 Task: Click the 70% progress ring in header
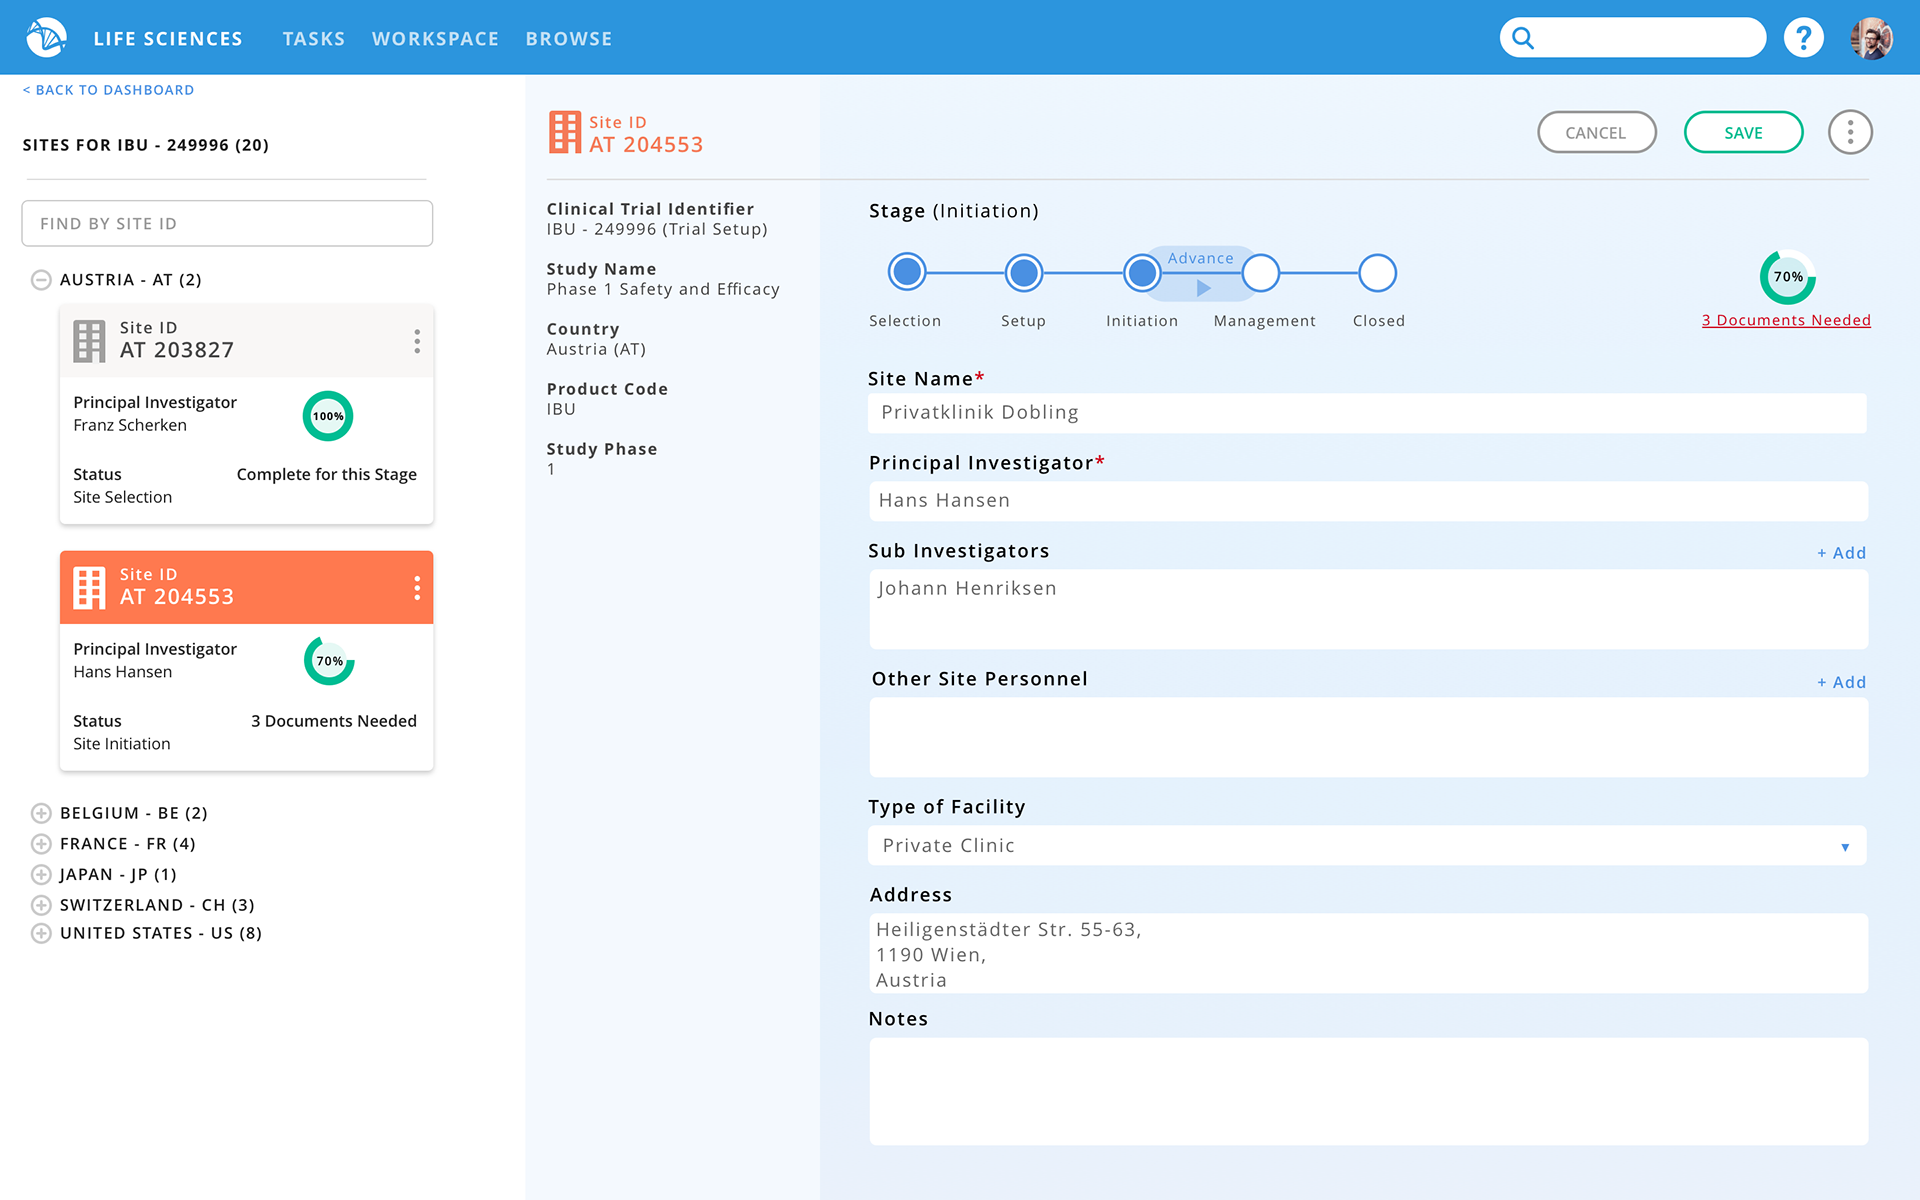point(1787,277)
